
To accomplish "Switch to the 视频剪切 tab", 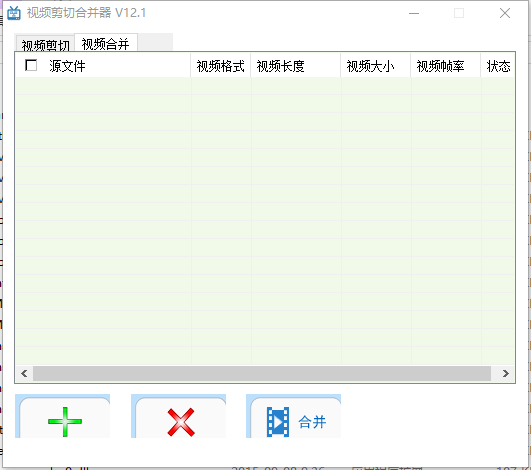I will point(45,44).
